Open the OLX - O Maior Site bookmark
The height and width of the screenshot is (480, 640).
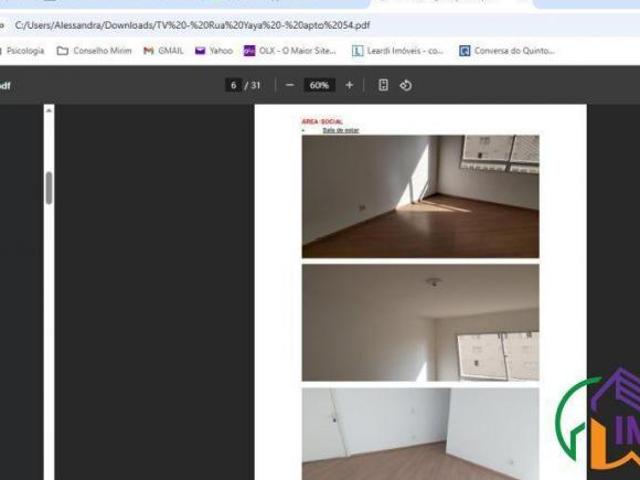coord(290,51)
